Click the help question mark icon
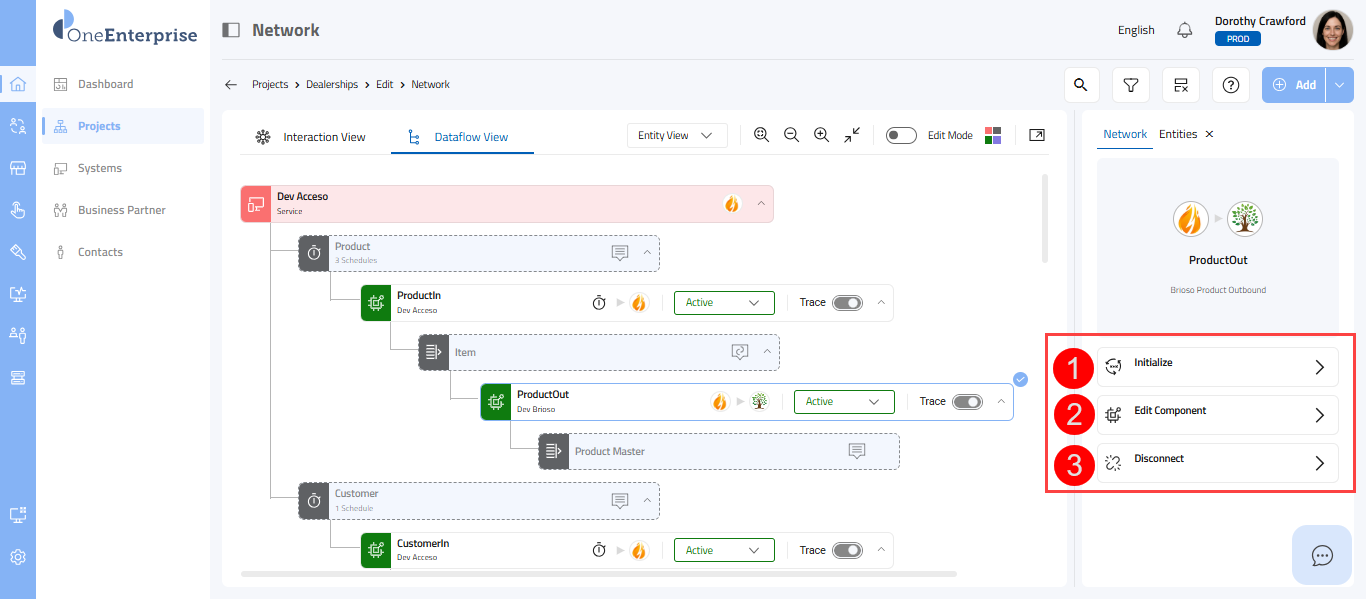The width and height of the screenshot is (1366, 599). pyautogui.click(x=1231, y=85)
